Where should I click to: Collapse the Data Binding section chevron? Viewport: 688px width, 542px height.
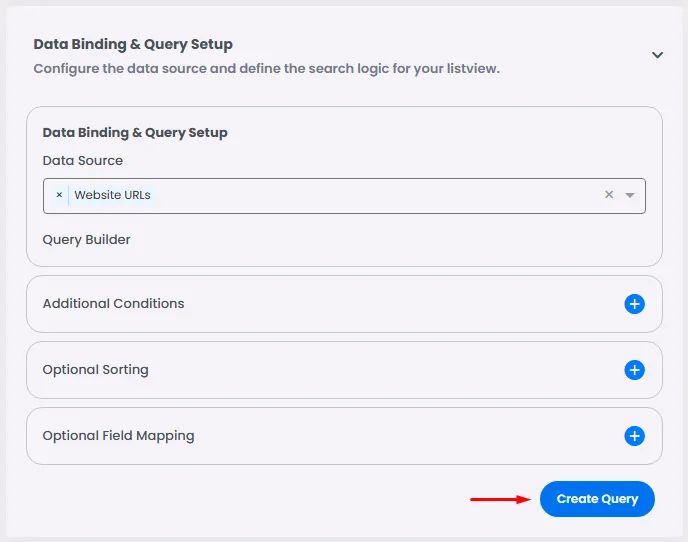[657, 55]
